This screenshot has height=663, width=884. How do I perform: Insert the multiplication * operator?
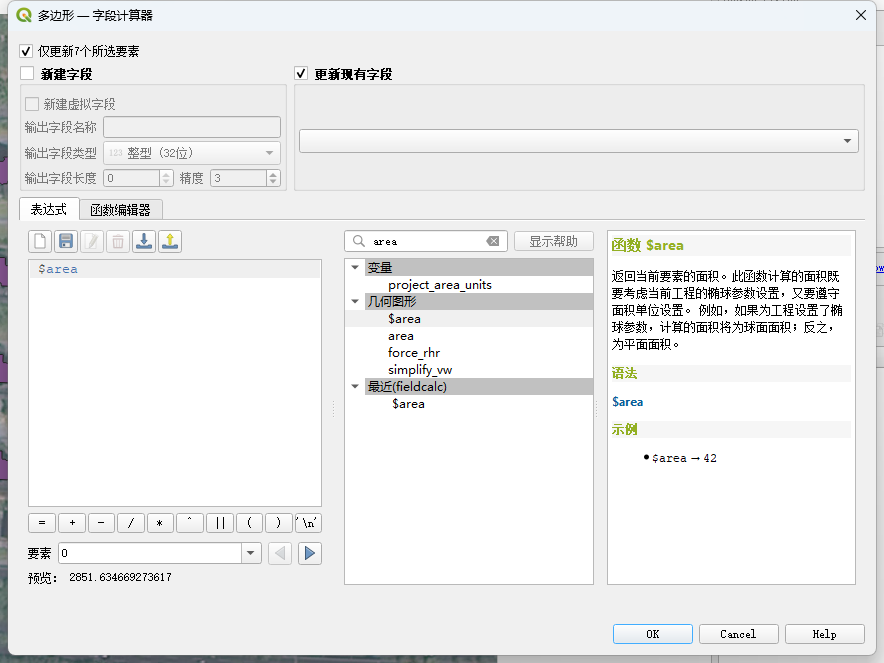(x=160, y=523)
